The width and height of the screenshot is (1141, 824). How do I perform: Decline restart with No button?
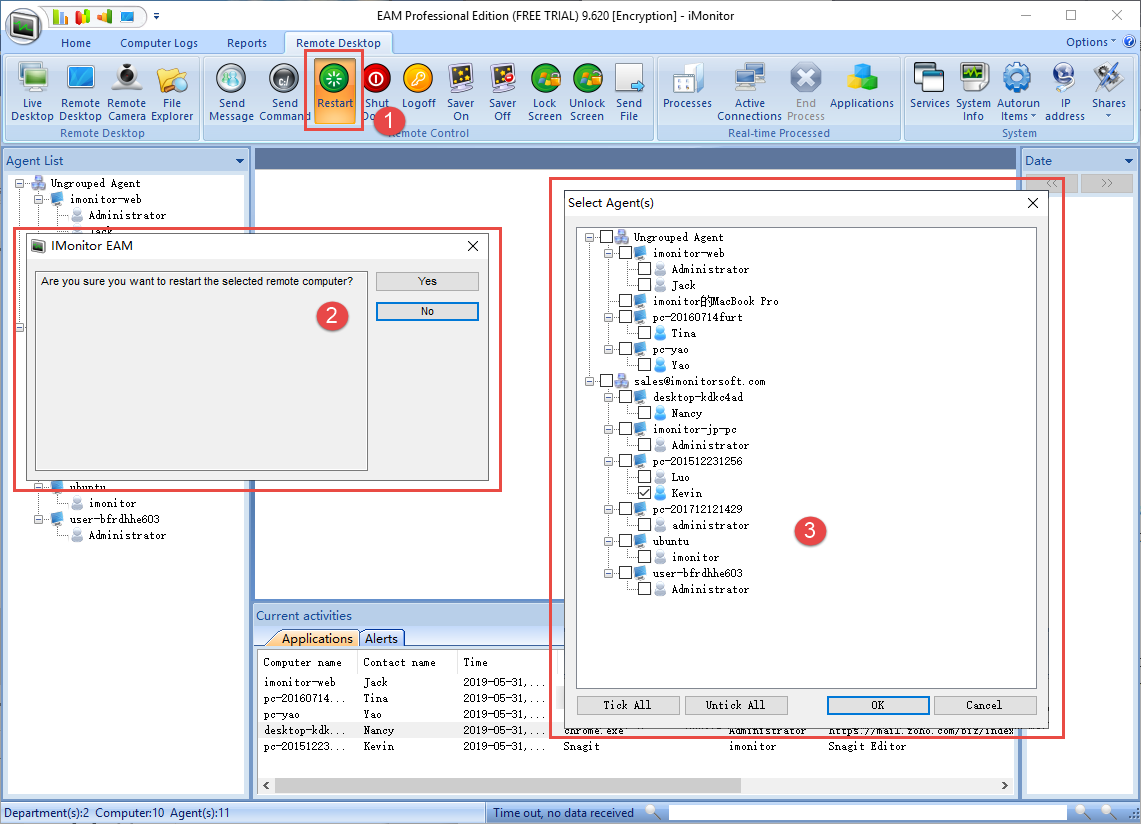click(x=427, y=312)
